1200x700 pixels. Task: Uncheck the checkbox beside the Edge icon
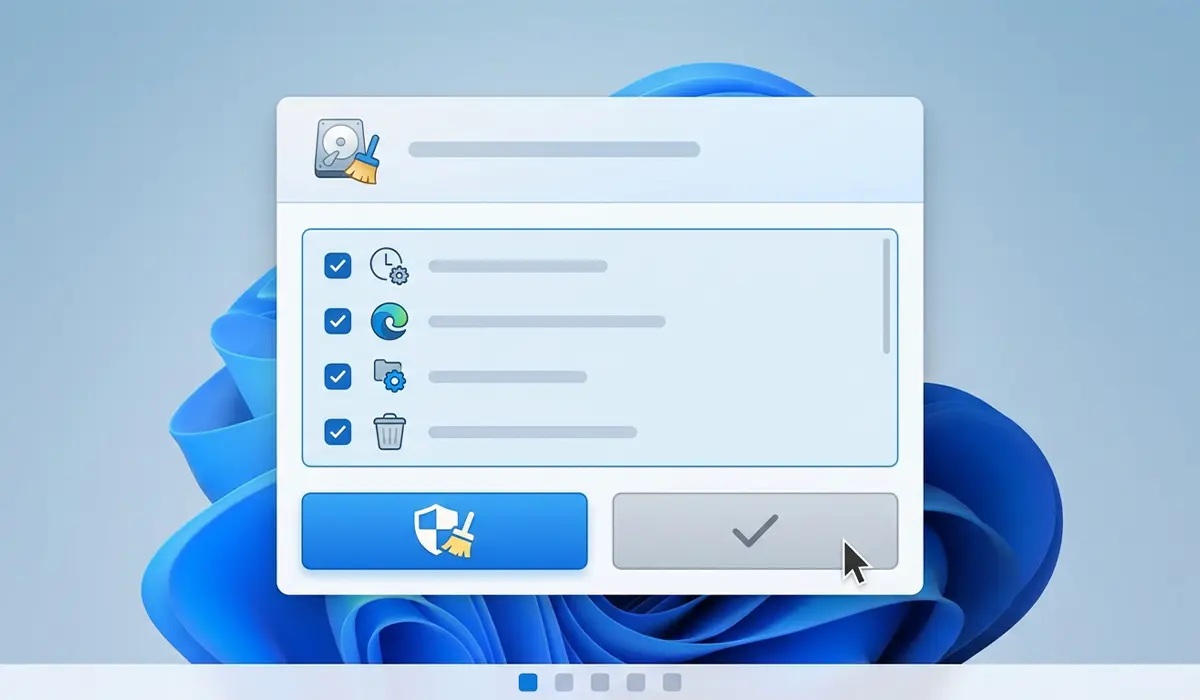338,322
